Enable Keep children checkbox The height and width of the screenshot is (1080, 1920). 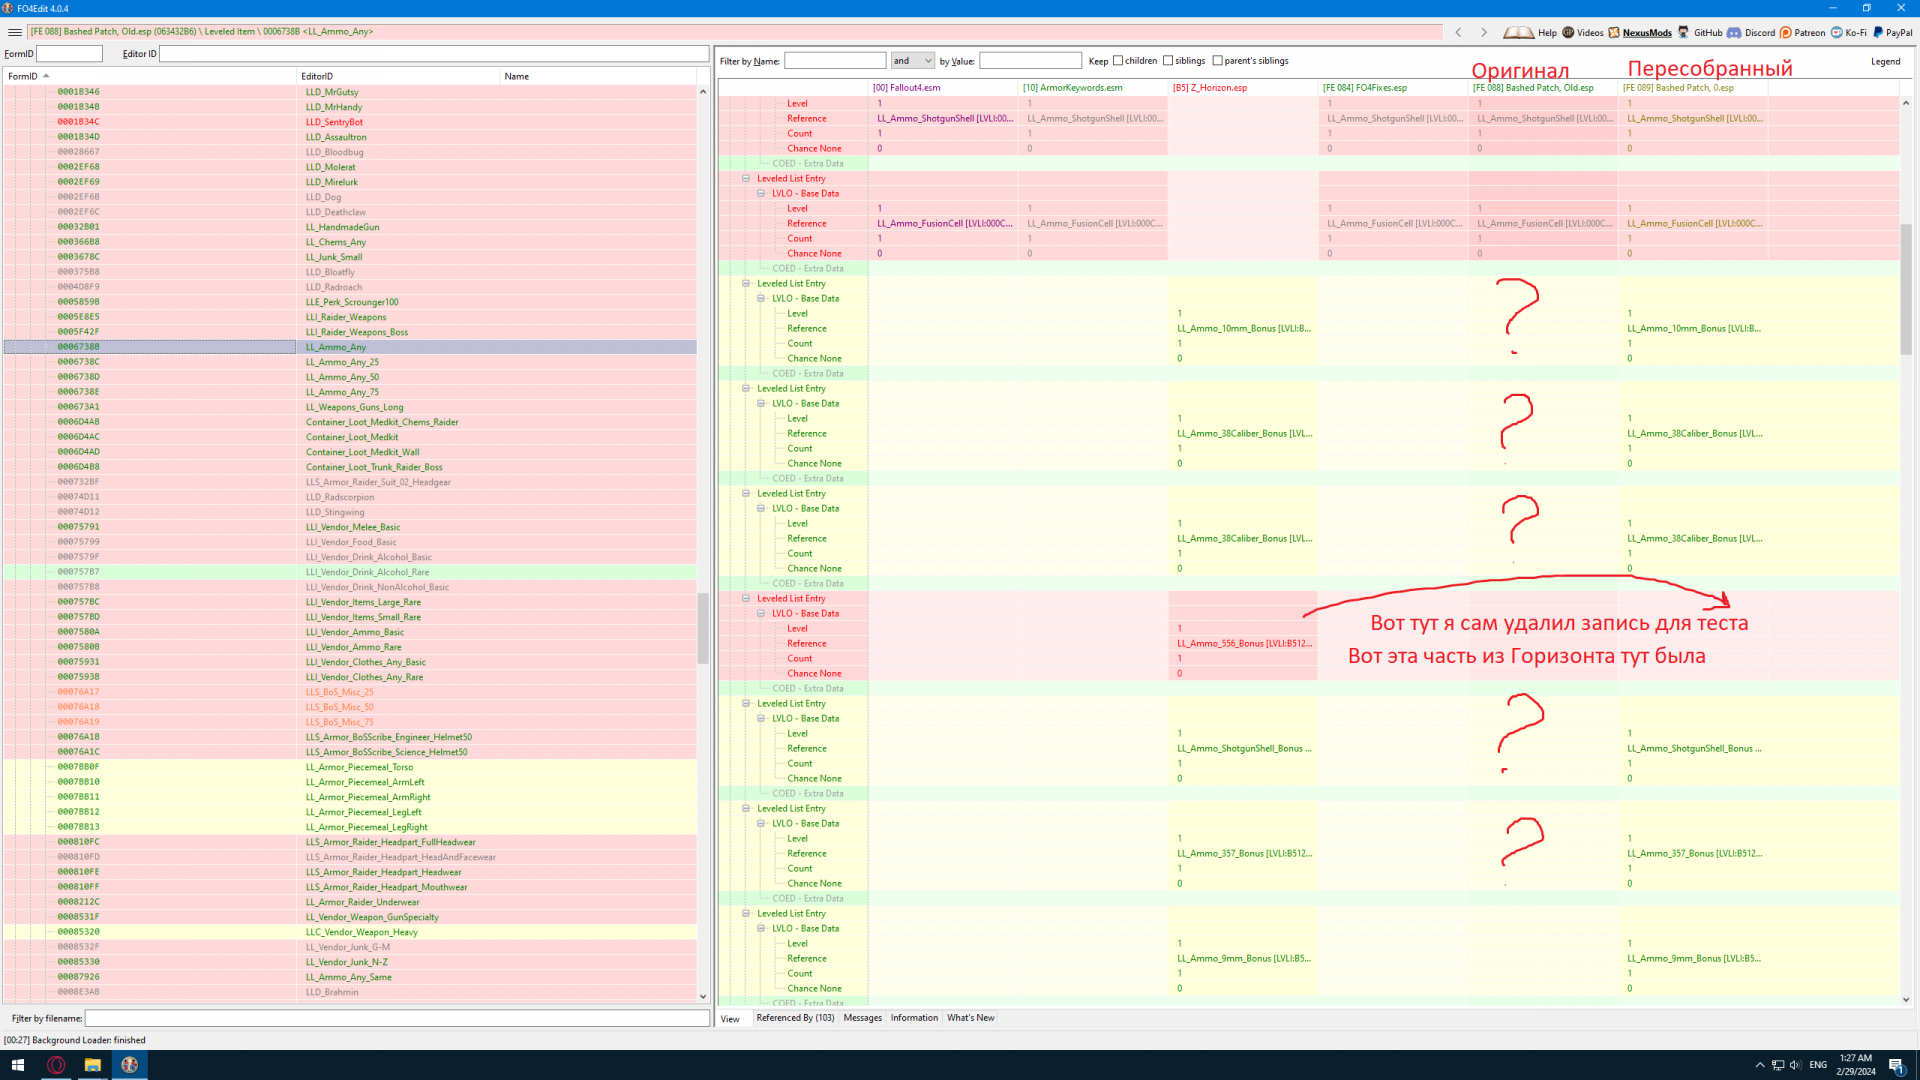[x=1118, y=61]
